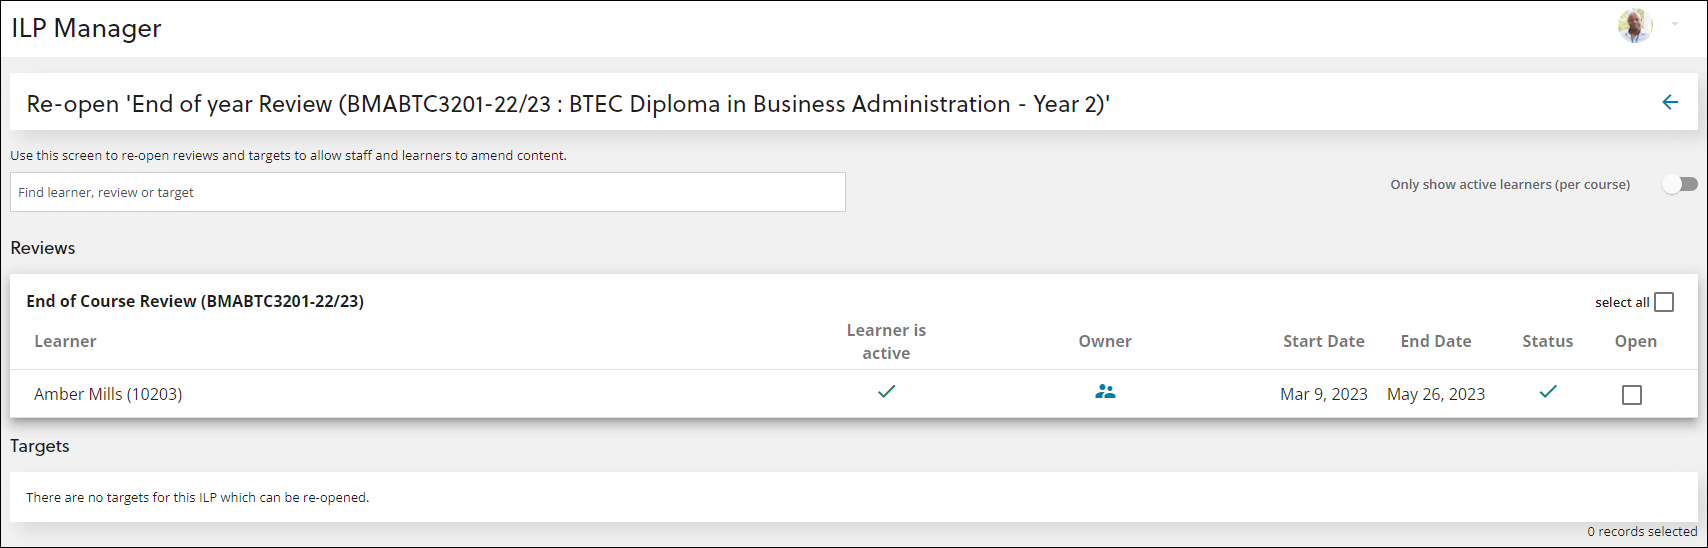Click the Start Date column header
Viewport: 1708px width, 548px height.
tap(1324, 341)
